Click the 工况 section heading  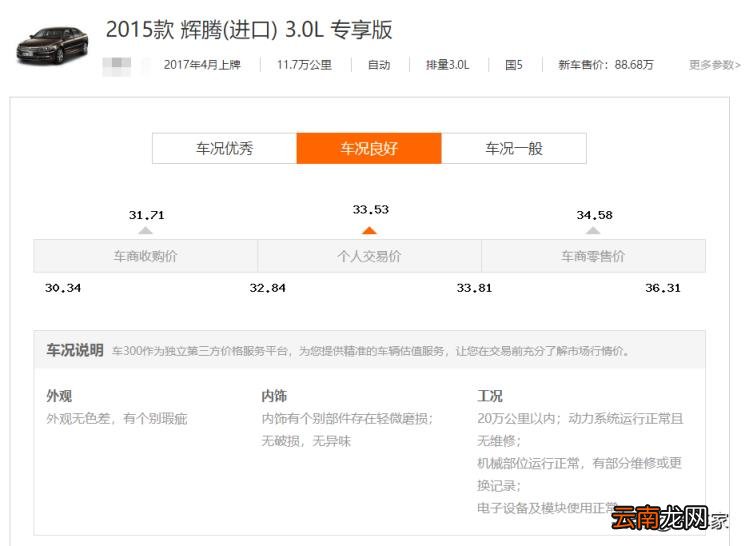[x=490, y=396]
